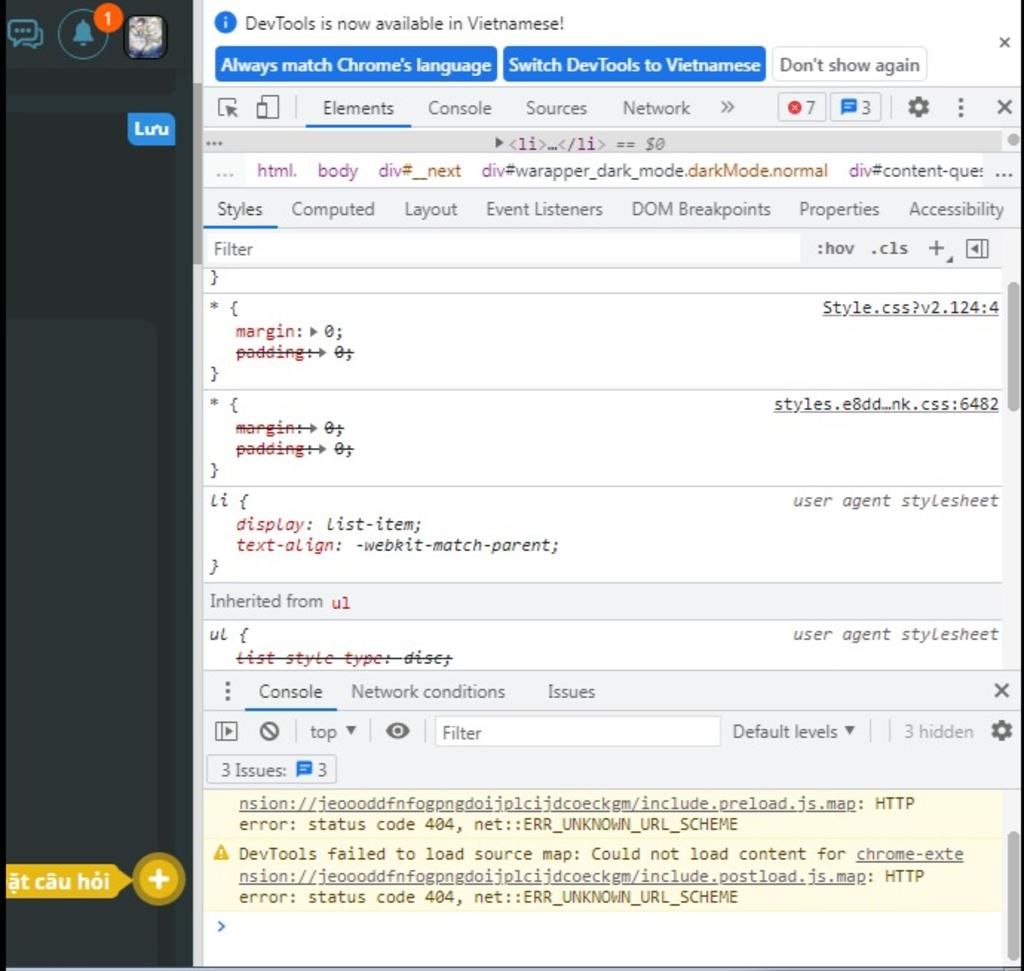Show more DevTools tabs chevron
This screenshot has height=971, width=1024.
coord(727,107)
